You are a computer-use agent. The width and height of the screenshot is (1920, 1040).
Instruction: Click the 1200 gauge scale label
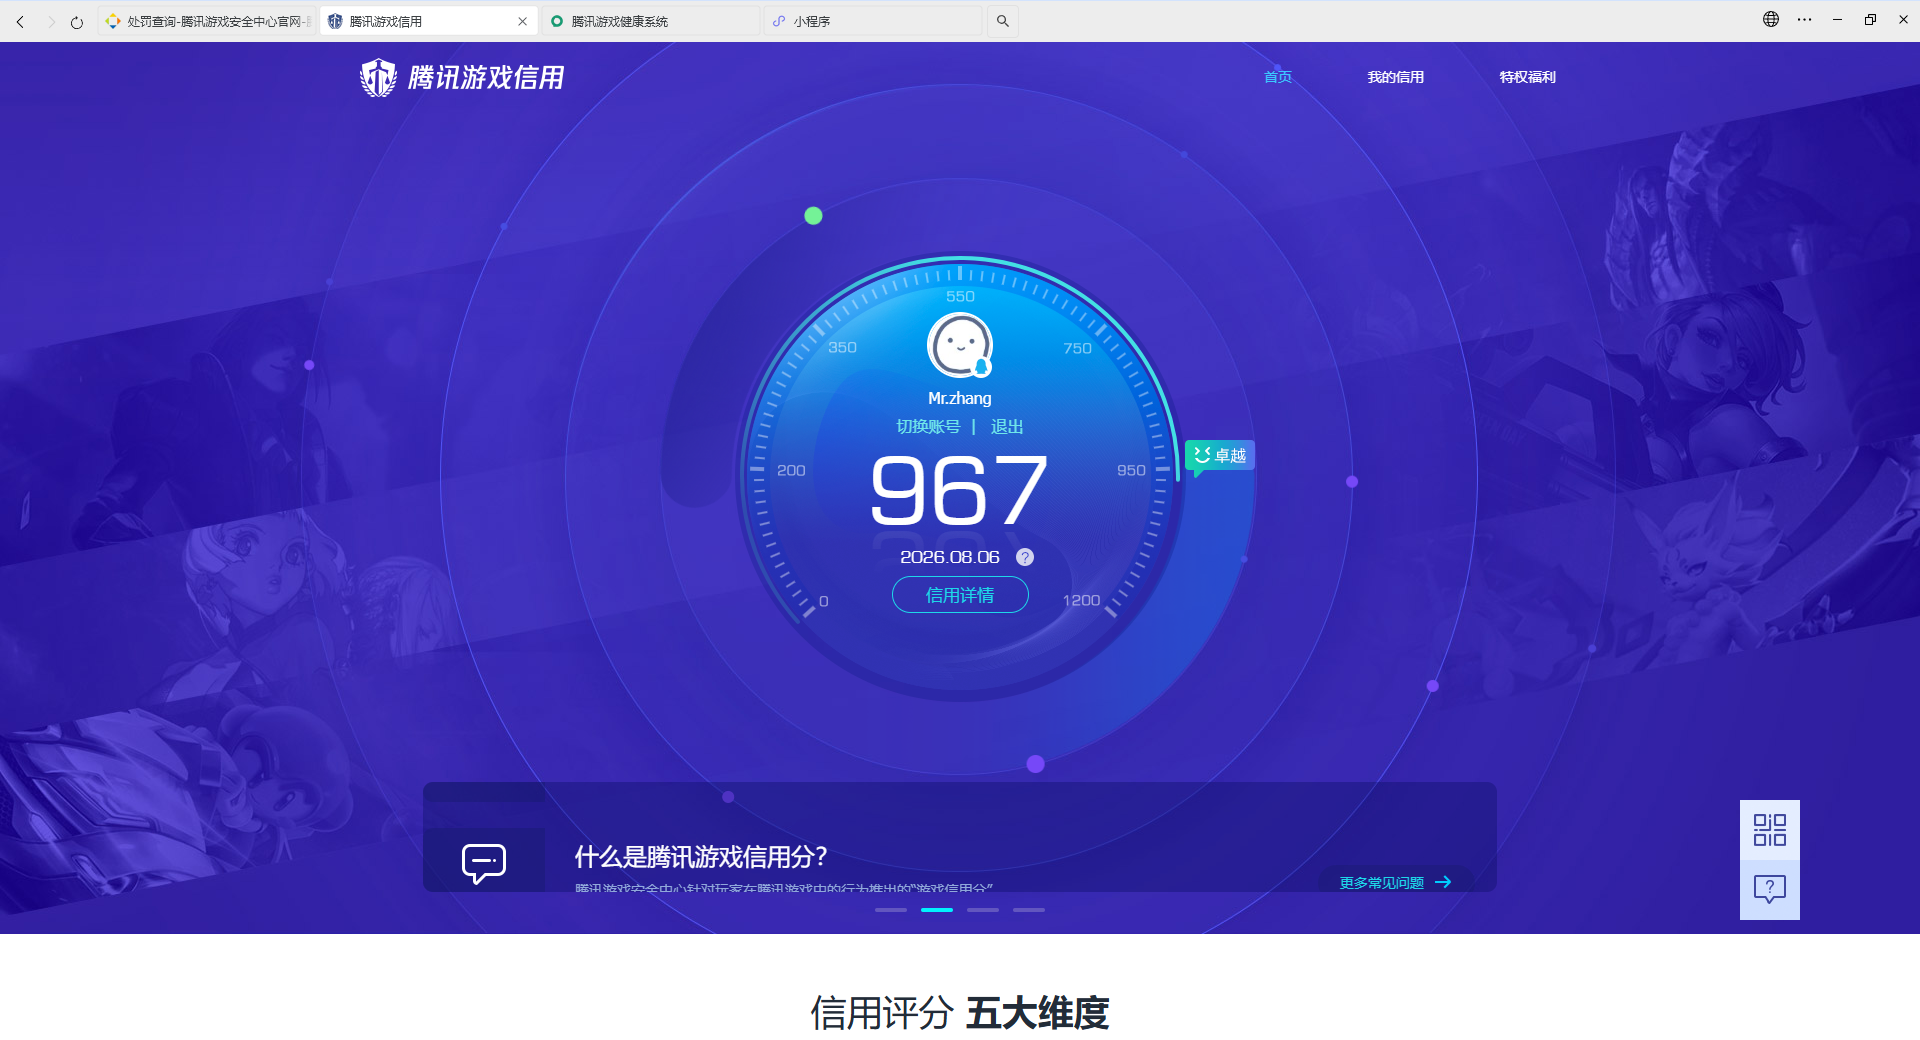point(1081,600)
